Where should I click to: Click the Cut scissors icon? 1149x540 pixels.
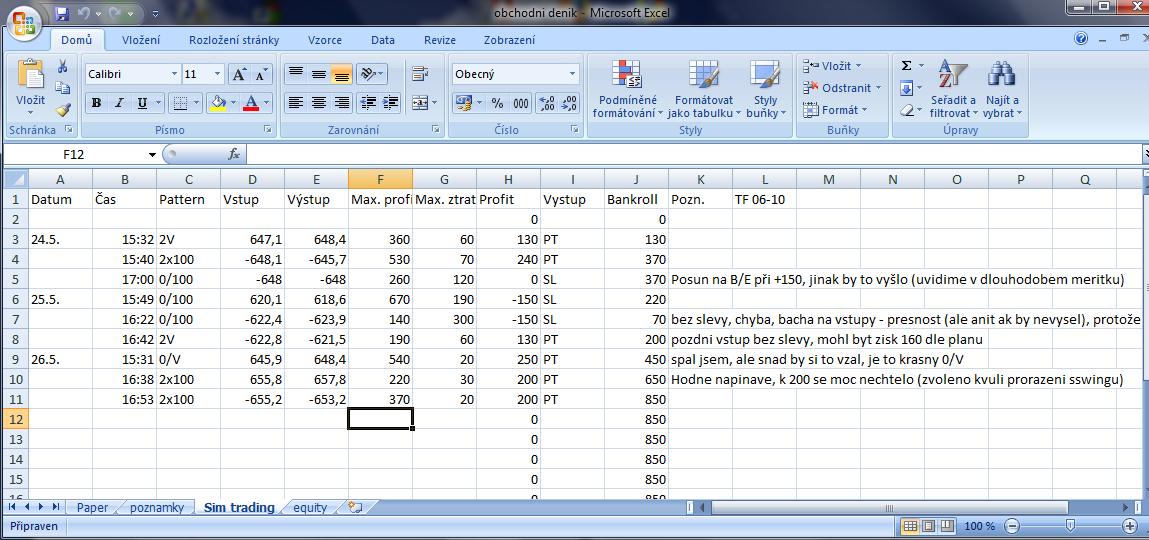pos(63,67)
